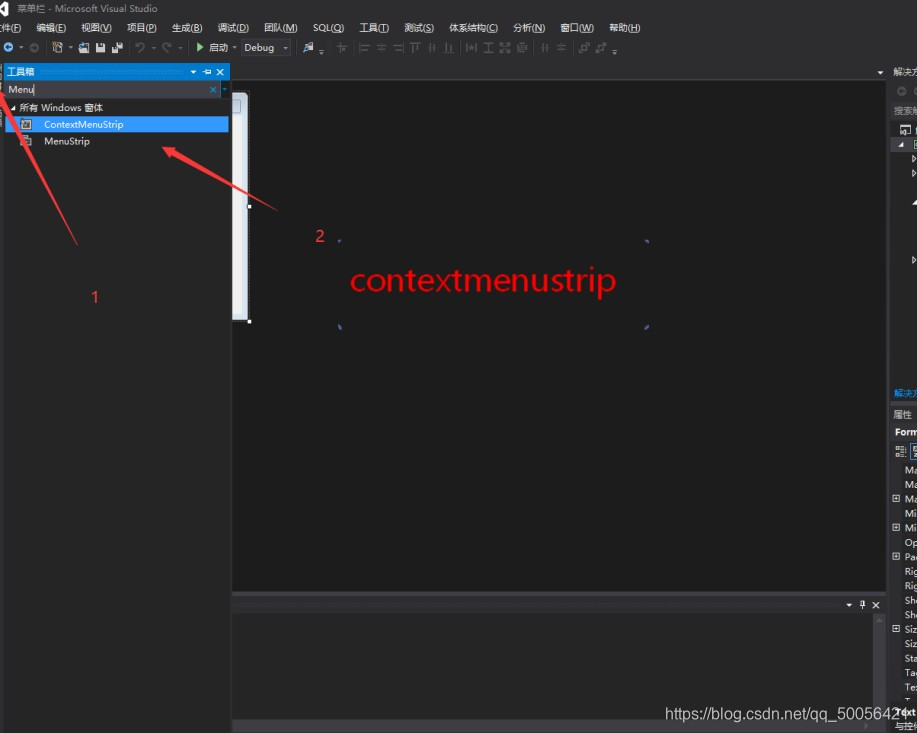Click the bottom panel vertical scrollbar up arrow
917x733 pixels.
879,619
